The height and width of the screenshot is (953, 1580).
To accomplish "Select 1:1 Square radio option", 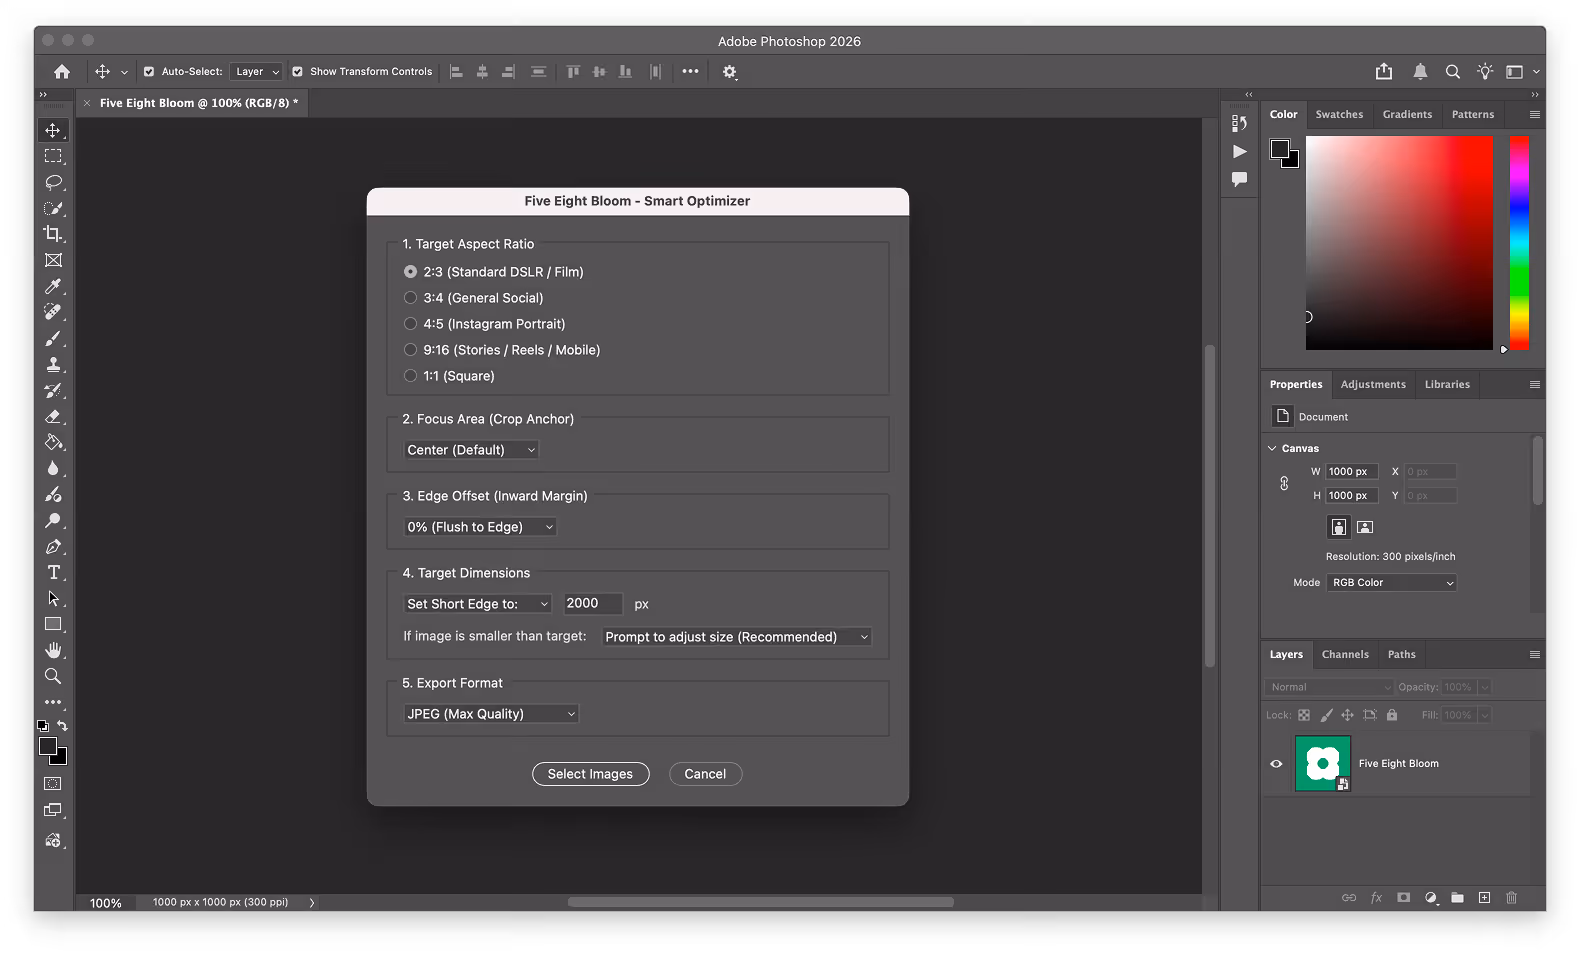I will coord(410,376).
